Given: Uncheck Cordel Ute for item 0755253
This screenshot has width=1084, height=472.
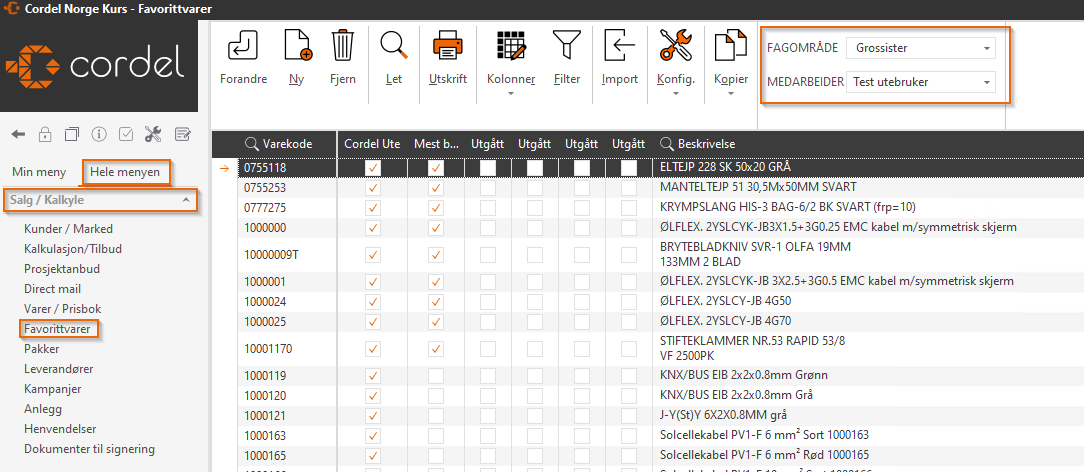Looking at the screenshot, I should (x=373, y=187).
